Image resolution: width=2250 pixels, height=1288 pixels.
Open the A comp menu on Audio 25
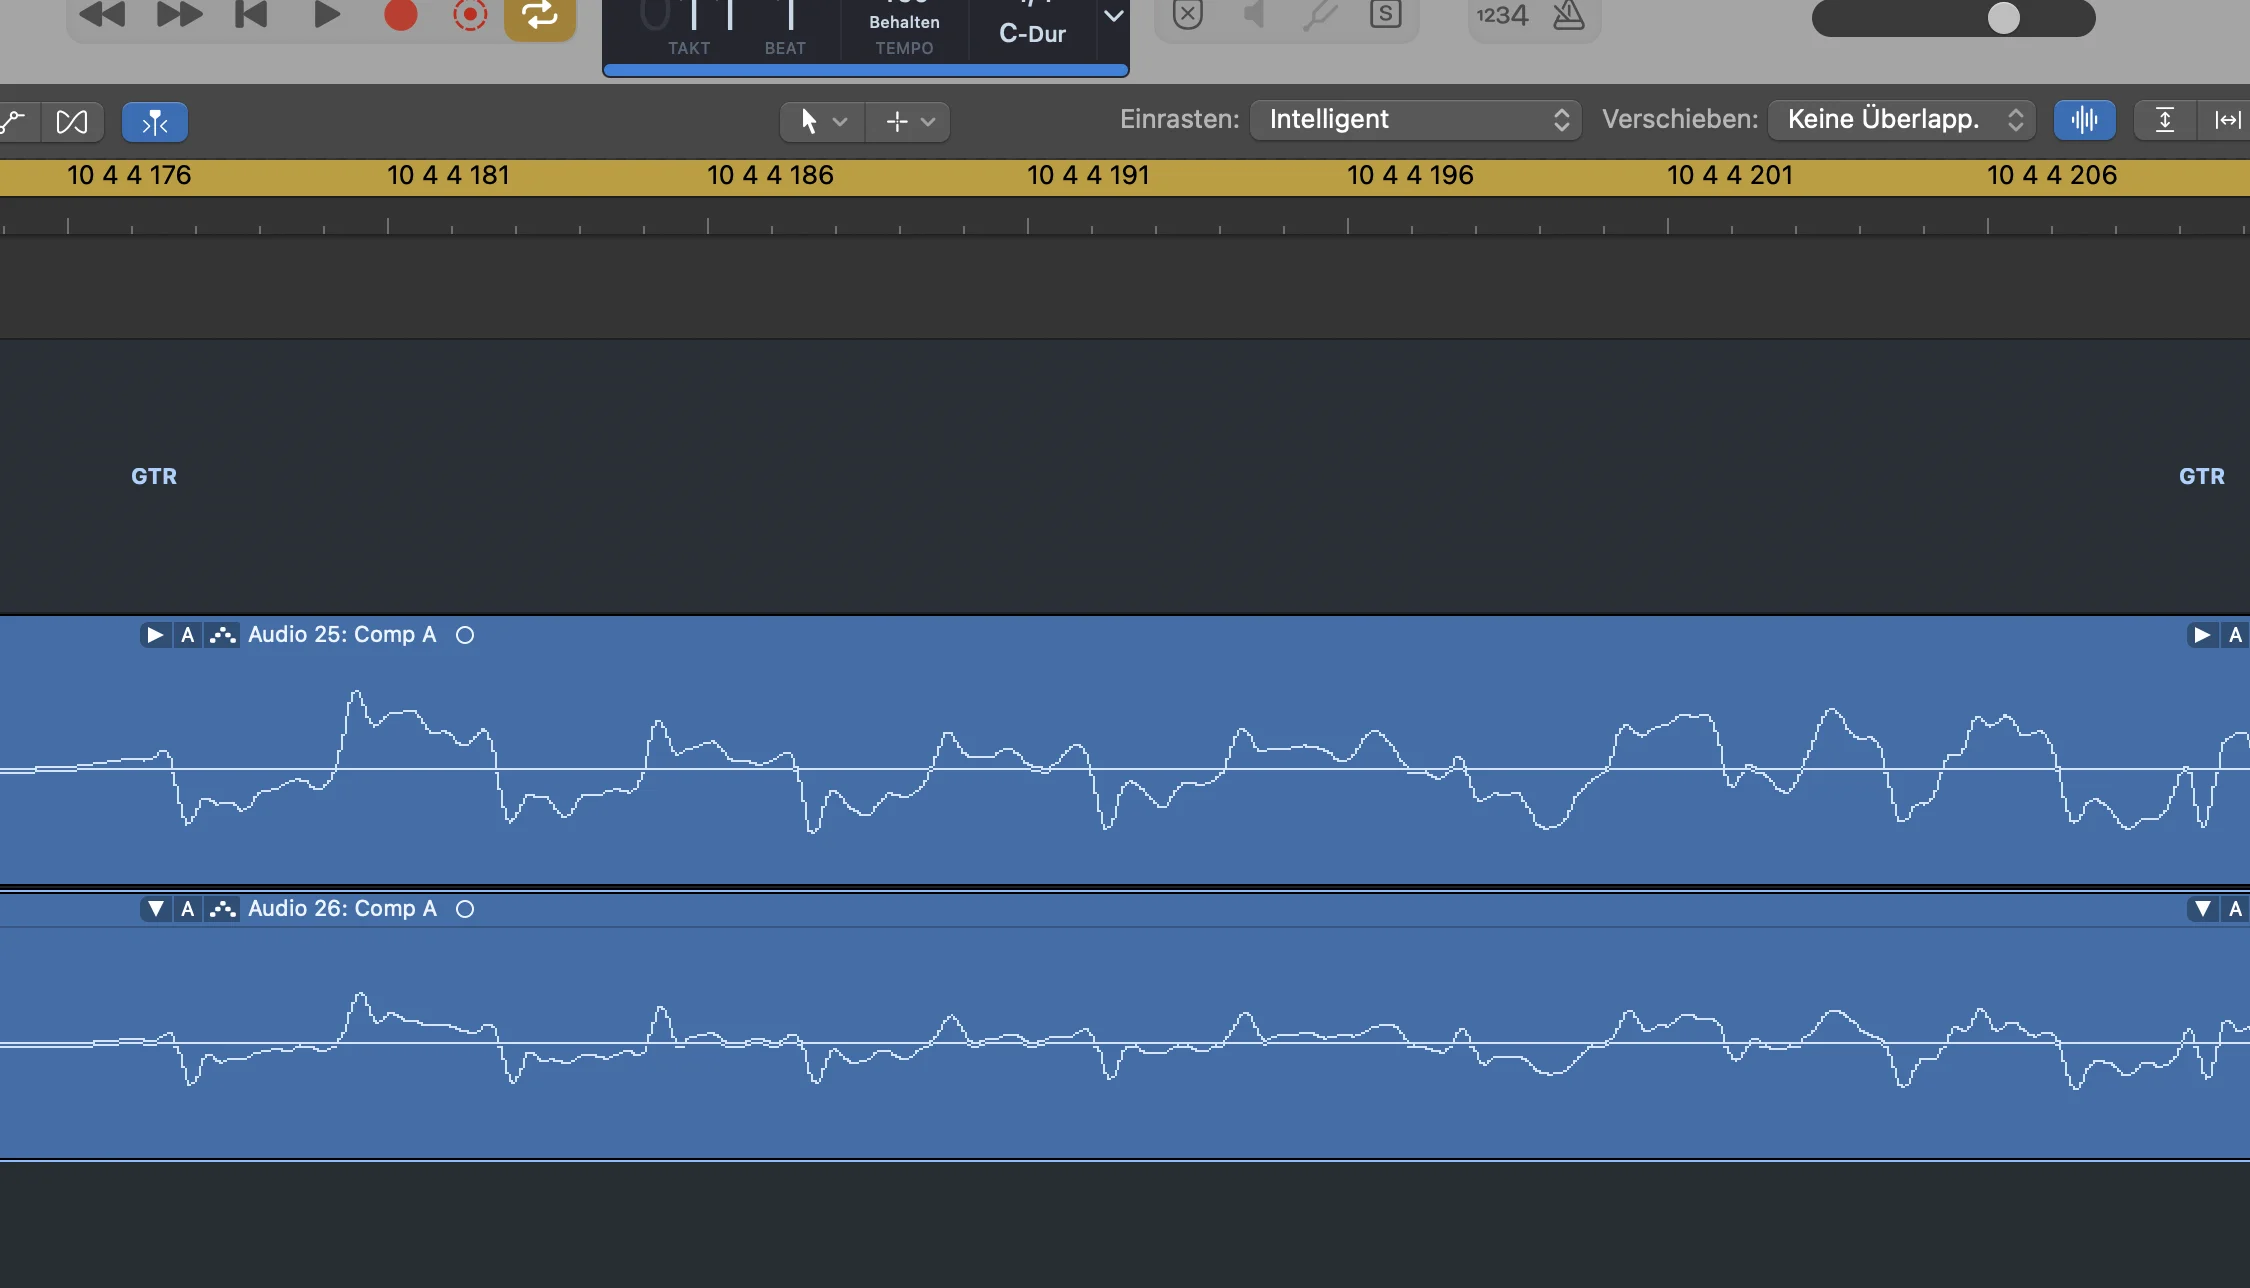[187, 635]
